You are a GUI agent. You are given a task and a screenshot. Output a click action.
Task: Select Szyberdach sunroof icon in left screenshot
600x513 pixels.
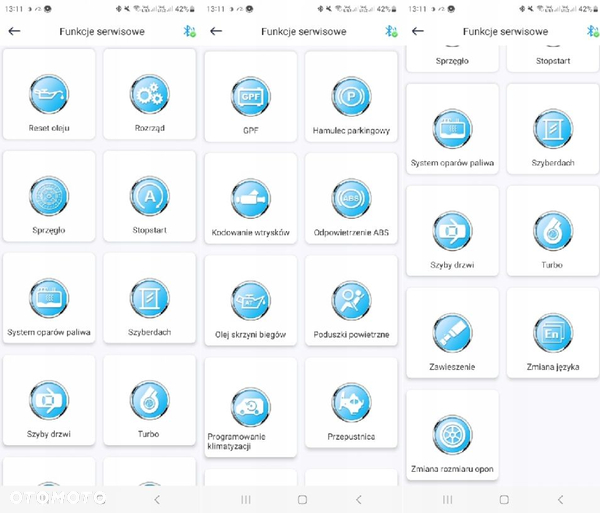point(150,298)
